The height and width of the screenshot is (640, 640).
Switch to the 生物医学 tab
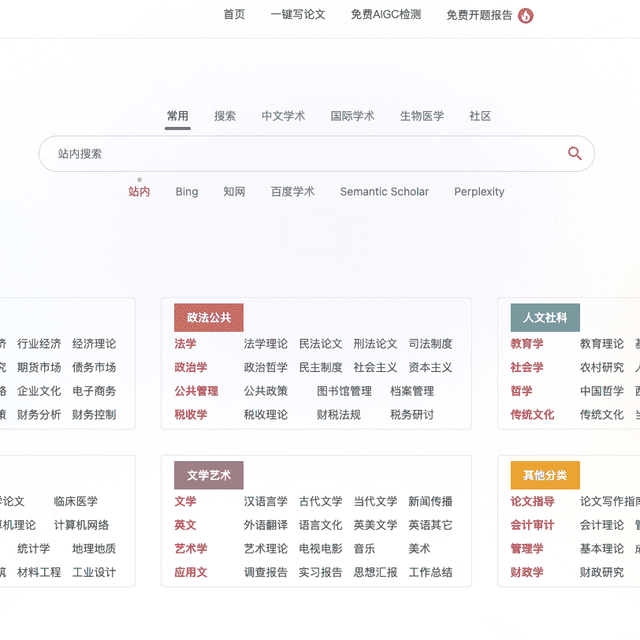[x=422, y=116]
